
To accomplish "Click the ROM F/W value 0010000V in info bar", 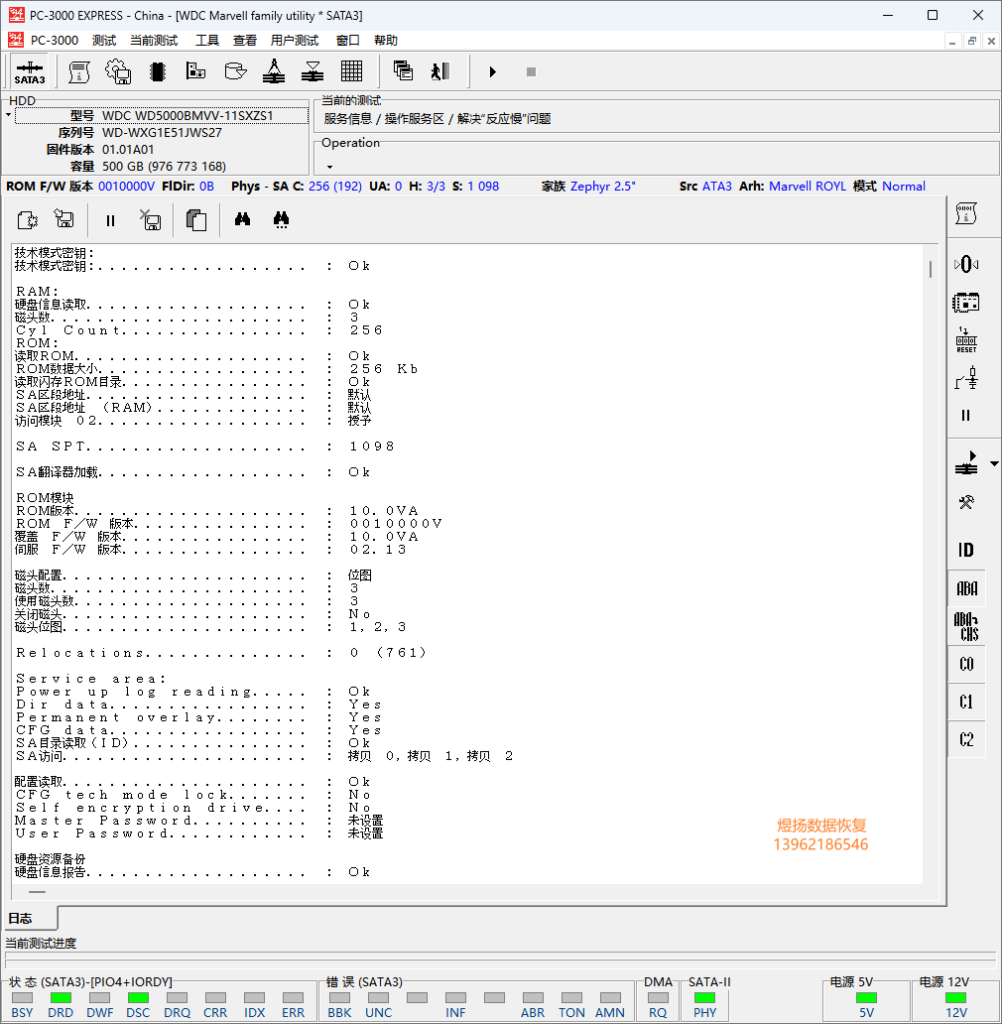I will pyautogui.click(x=126, y=186).
